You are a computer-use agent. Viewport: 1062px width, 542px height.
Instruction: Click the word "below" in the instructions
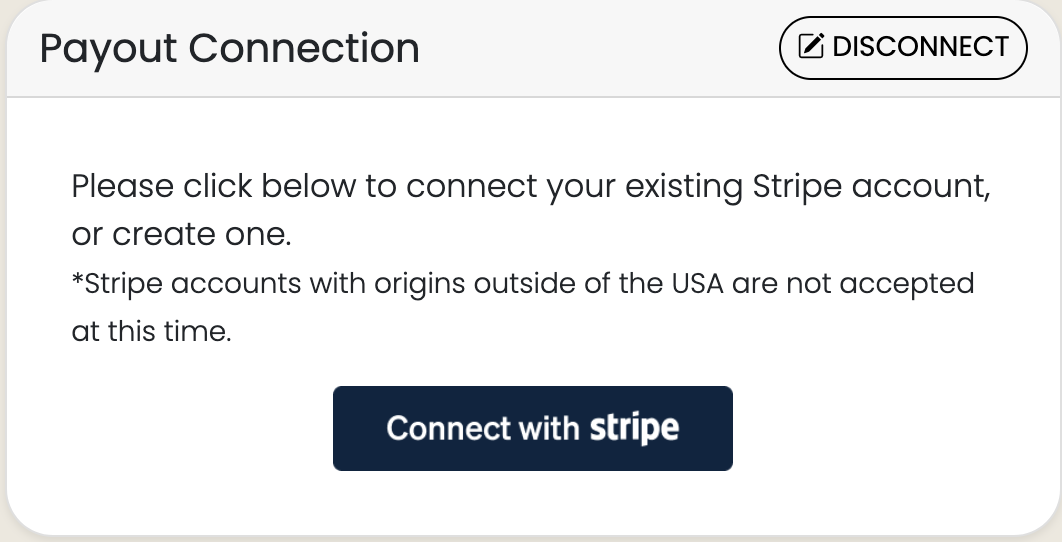308,186
